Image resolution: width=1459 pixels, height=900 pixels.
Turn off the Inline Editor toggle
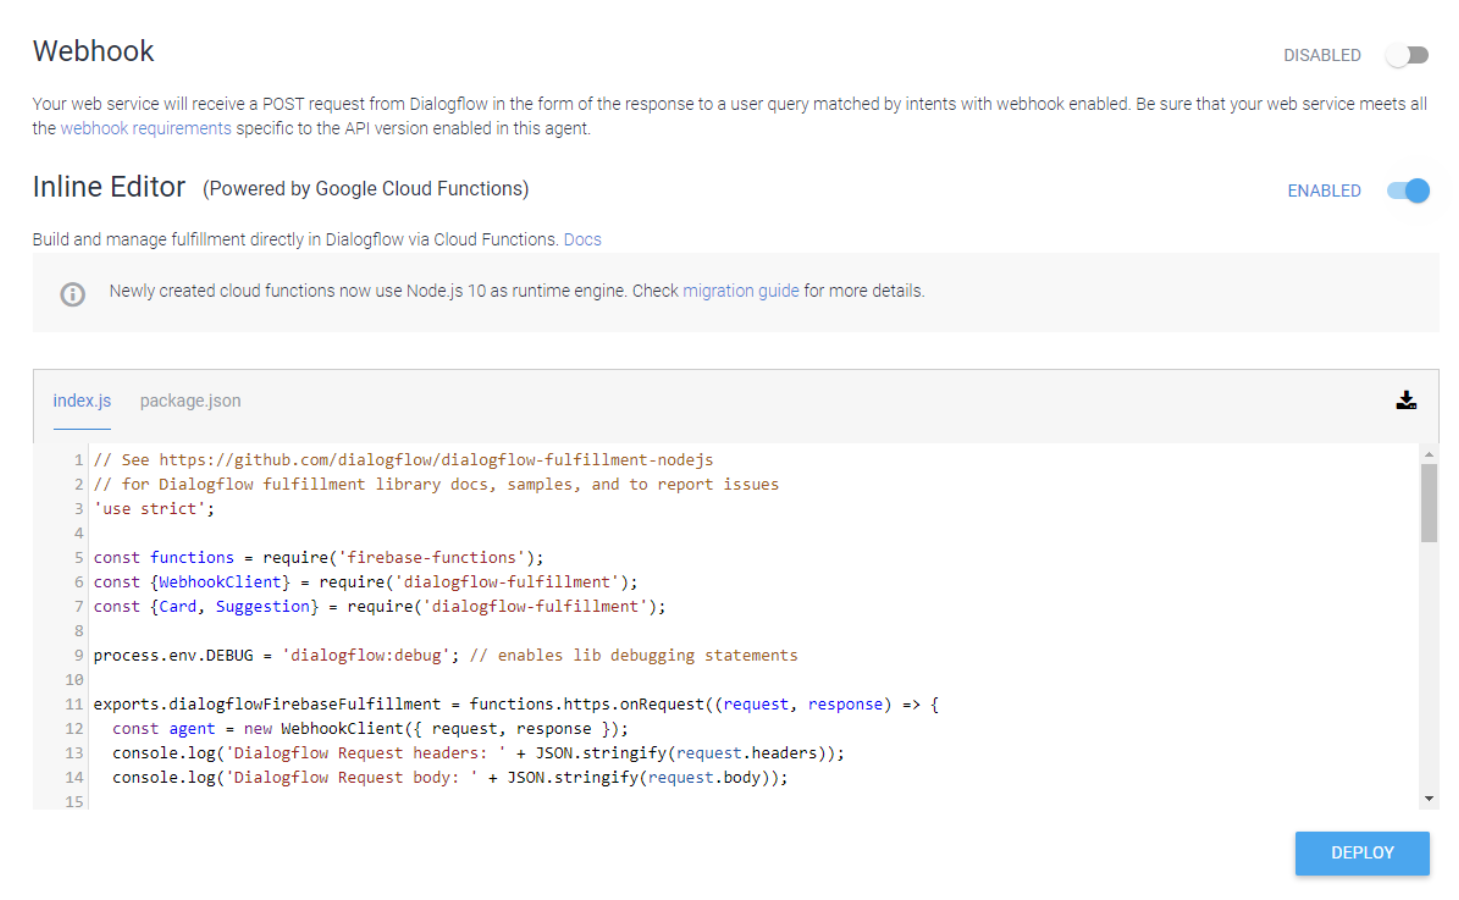(x=1408, y=190)
